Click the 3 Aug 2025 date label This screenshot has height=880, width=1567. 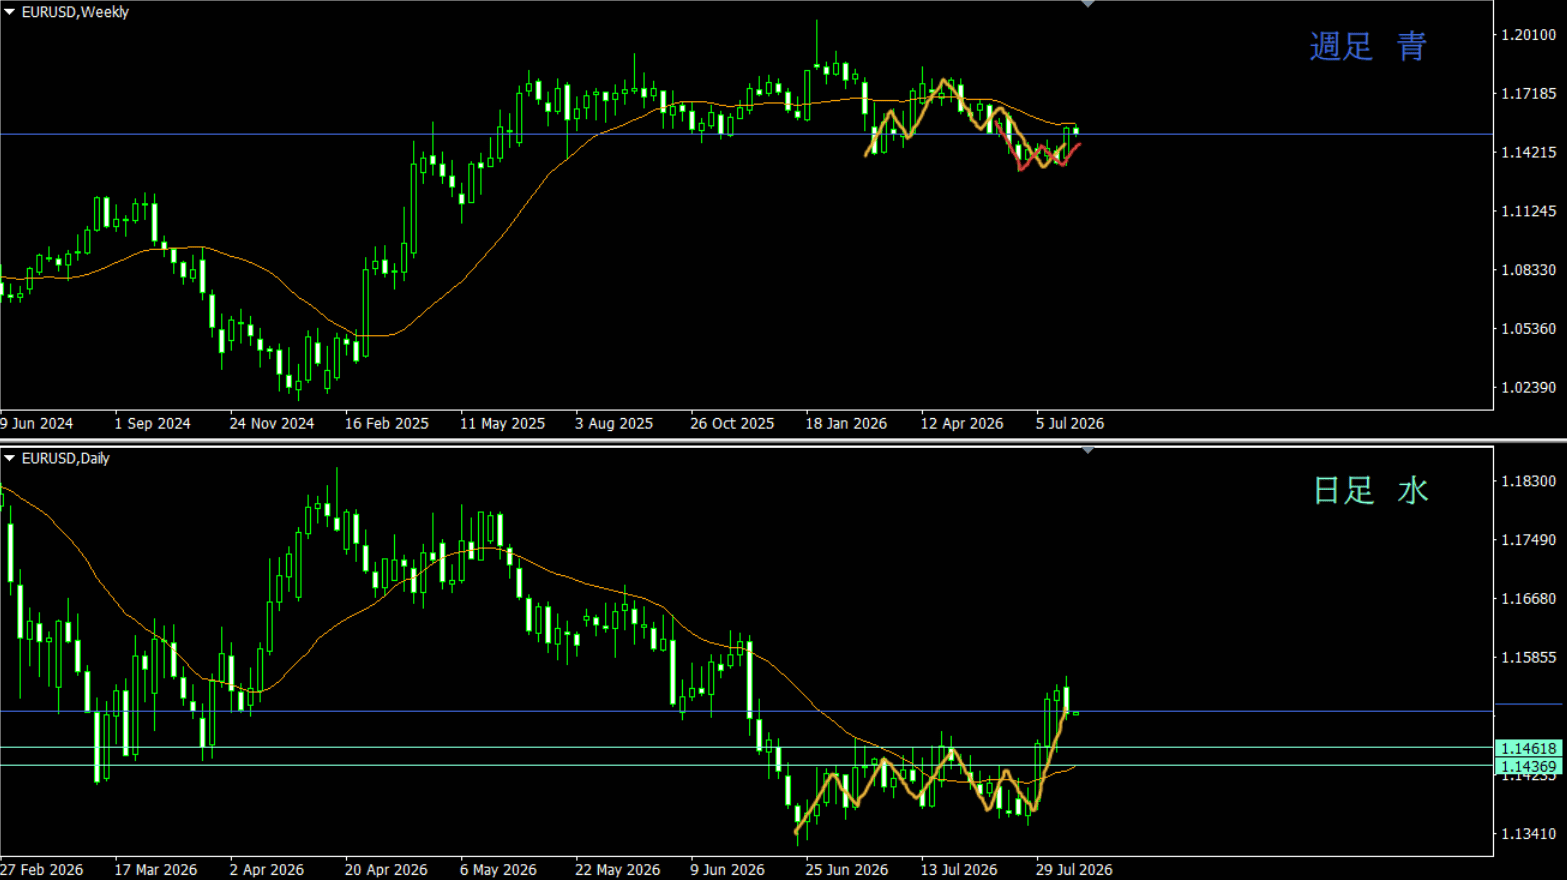coord(614,424)
